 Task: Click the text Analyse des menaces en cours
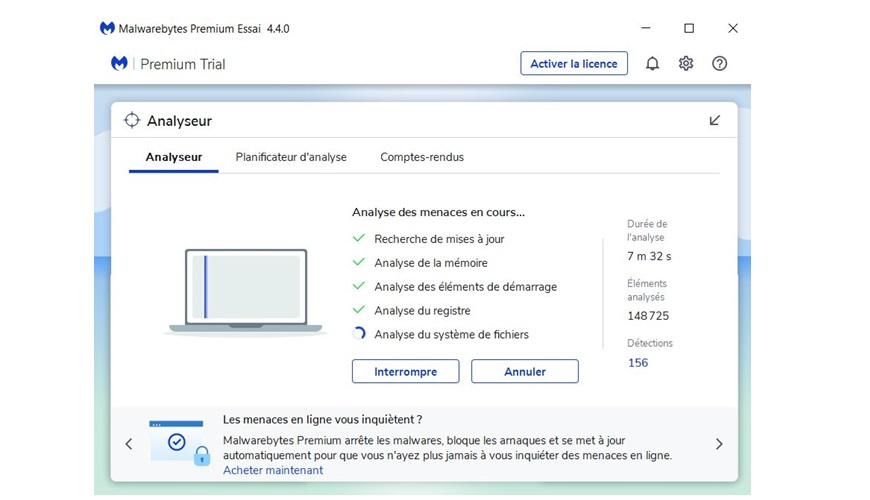(x=438, y=212)
